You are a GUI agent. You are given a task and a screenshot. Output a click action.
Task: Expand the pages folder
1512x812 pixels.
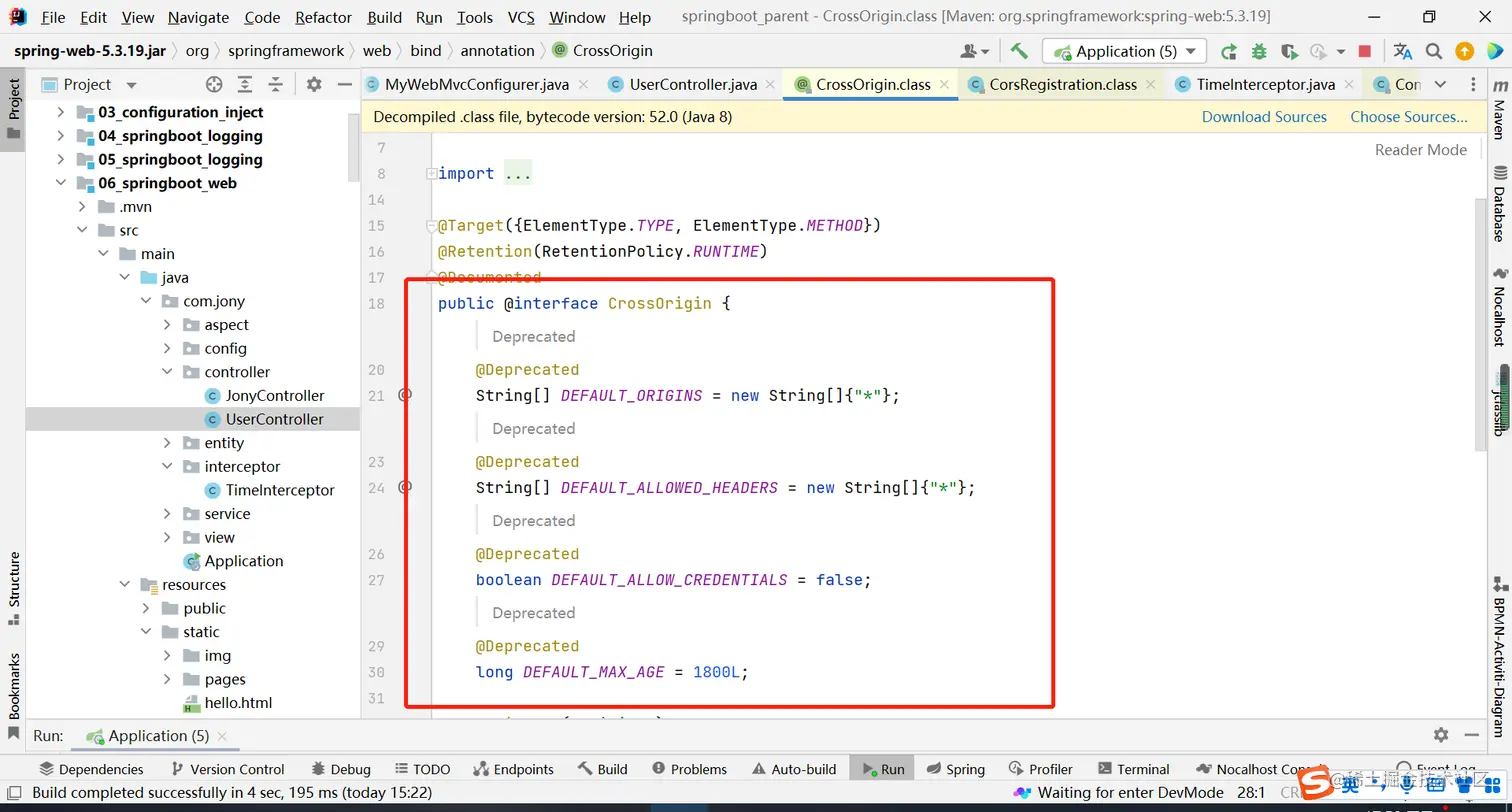[167, 679]
